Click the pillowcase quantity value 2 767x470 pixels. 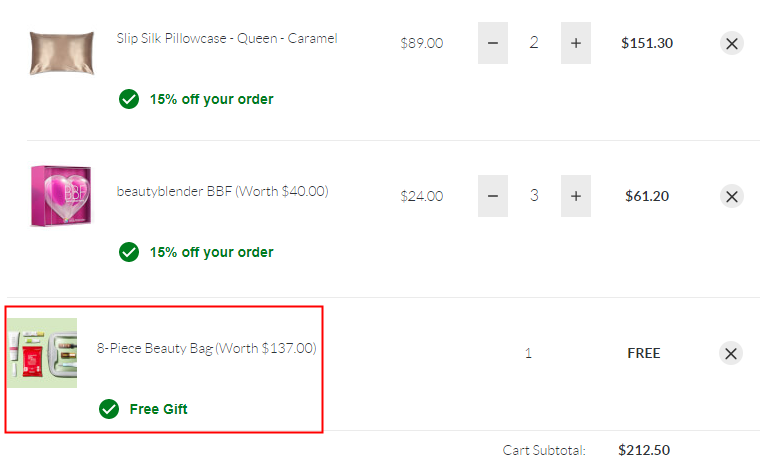(x=534, y=43)
